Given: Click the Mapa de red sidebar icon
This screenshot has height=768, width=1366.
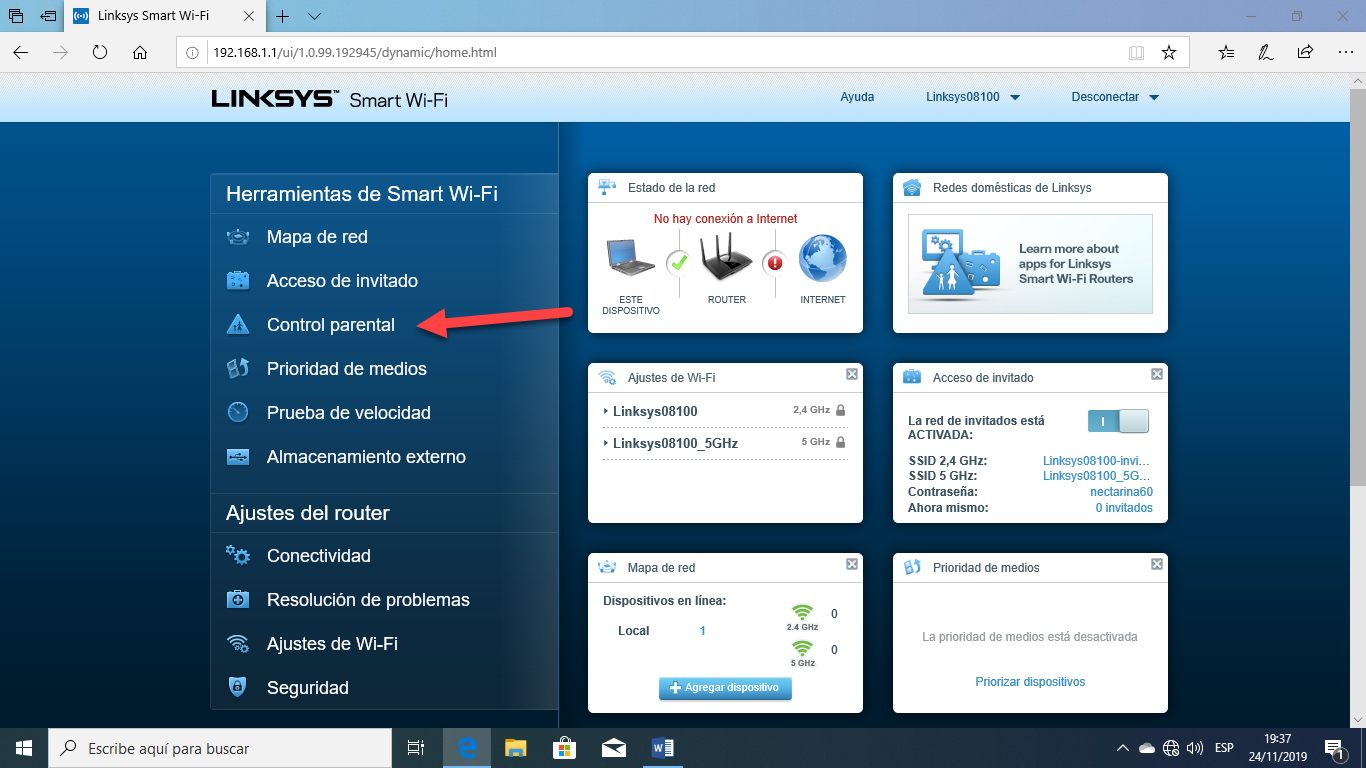Looking at the screenshot, I should [238, 237].
